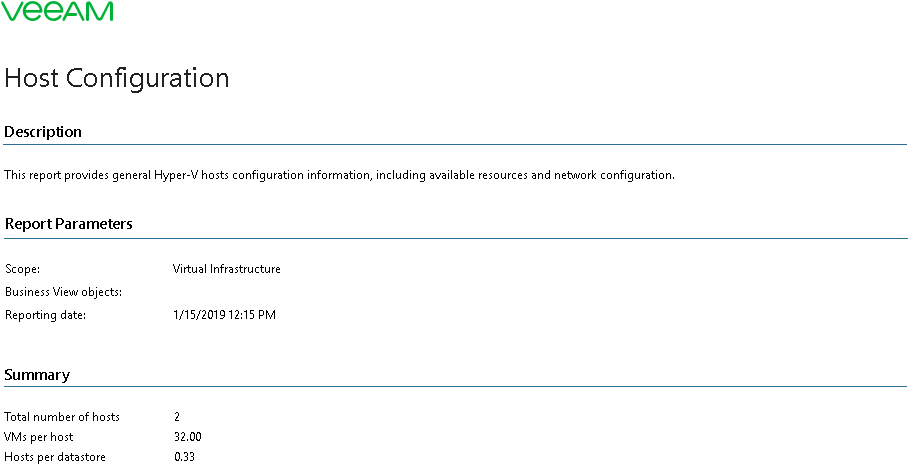This screenshot has height=468, width=912.
Task: Click the Host Configuration title
Action: tap(117, 78)
